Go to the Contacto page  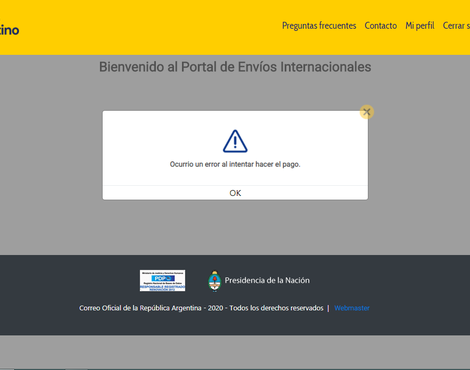[x=381, y=26]
